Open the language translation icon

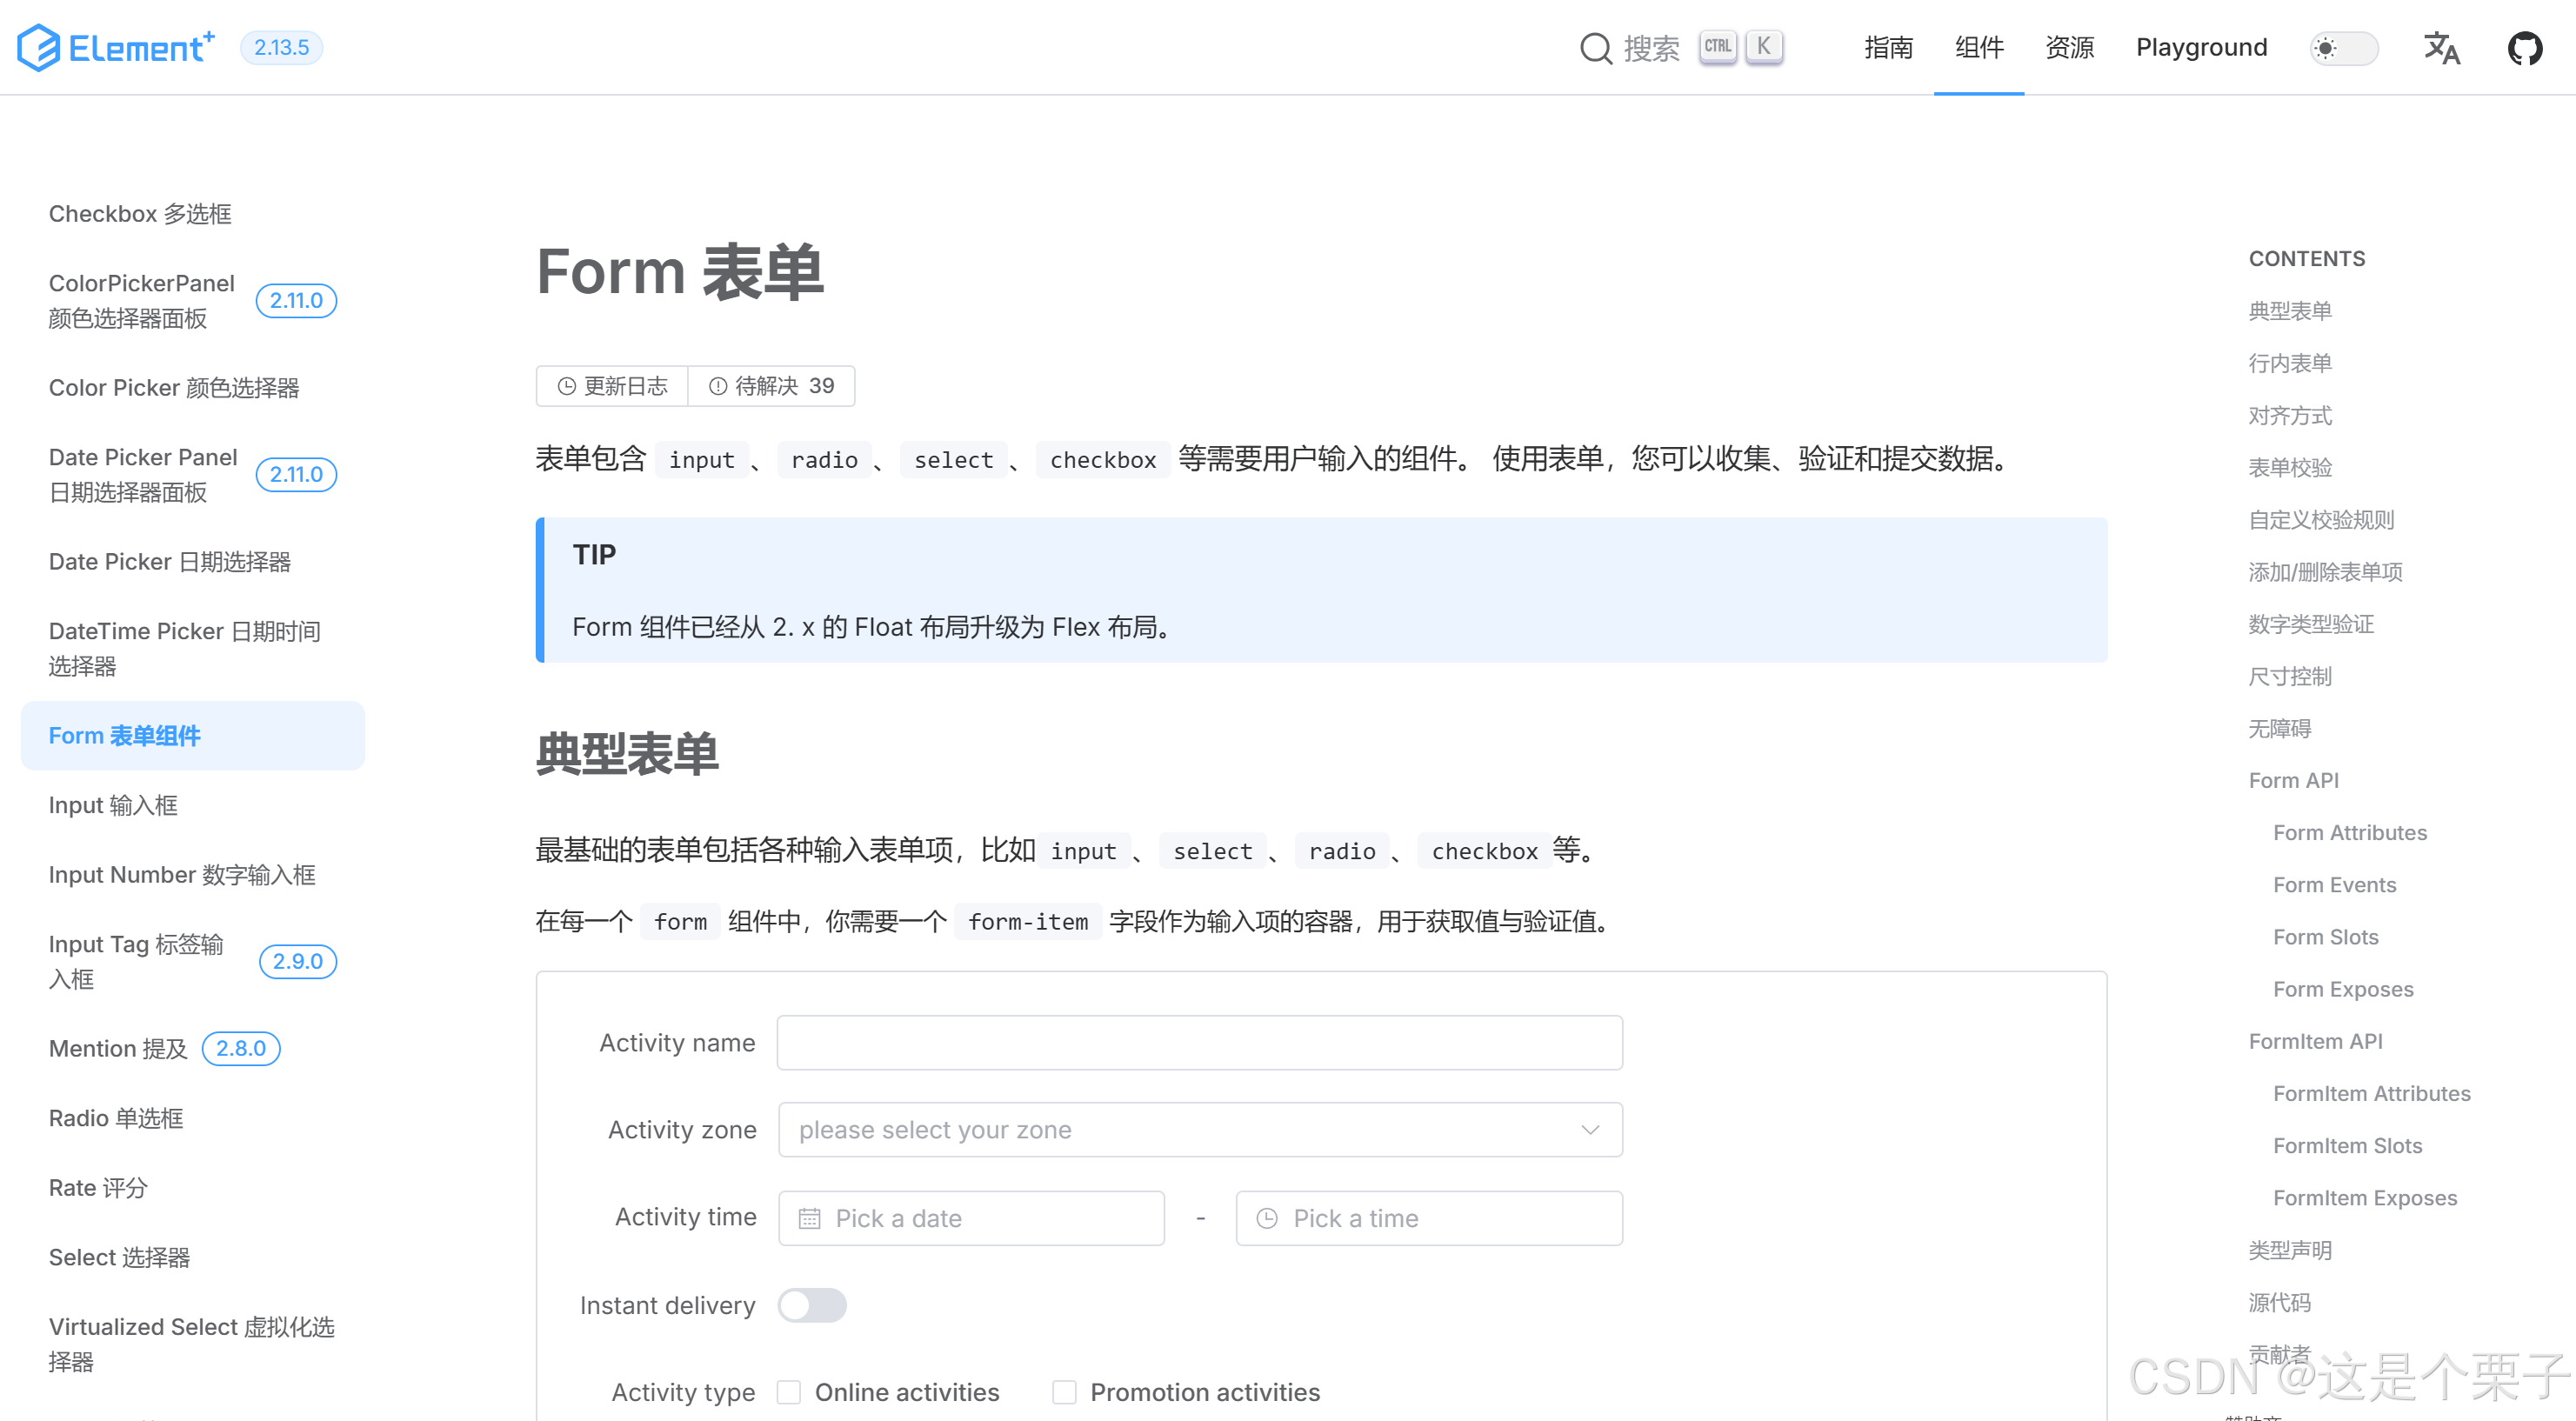click(2441, 48)
